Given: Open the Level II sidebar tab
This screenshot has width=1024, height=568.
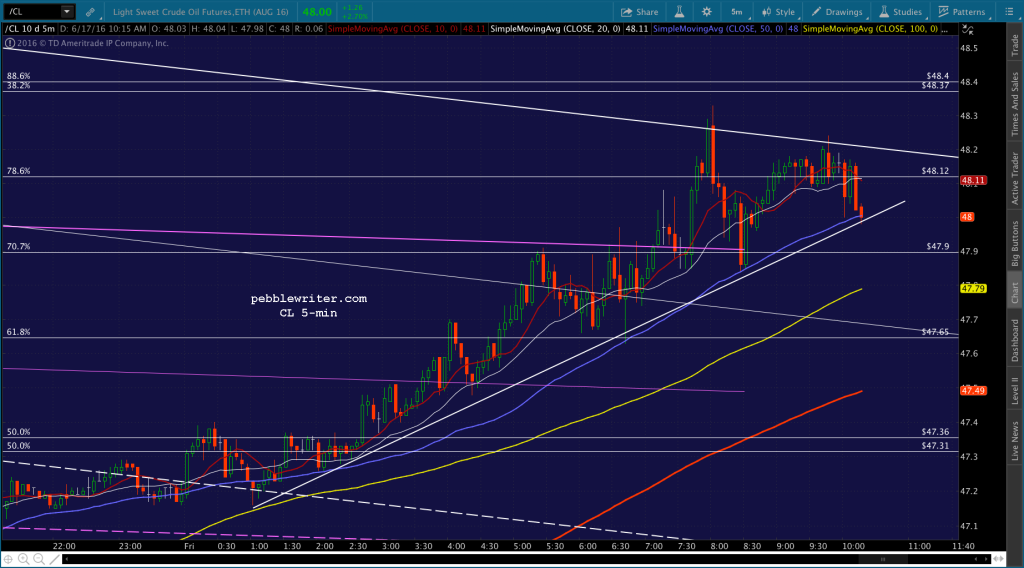Looking at the screenshot, I should point(1015,390).
